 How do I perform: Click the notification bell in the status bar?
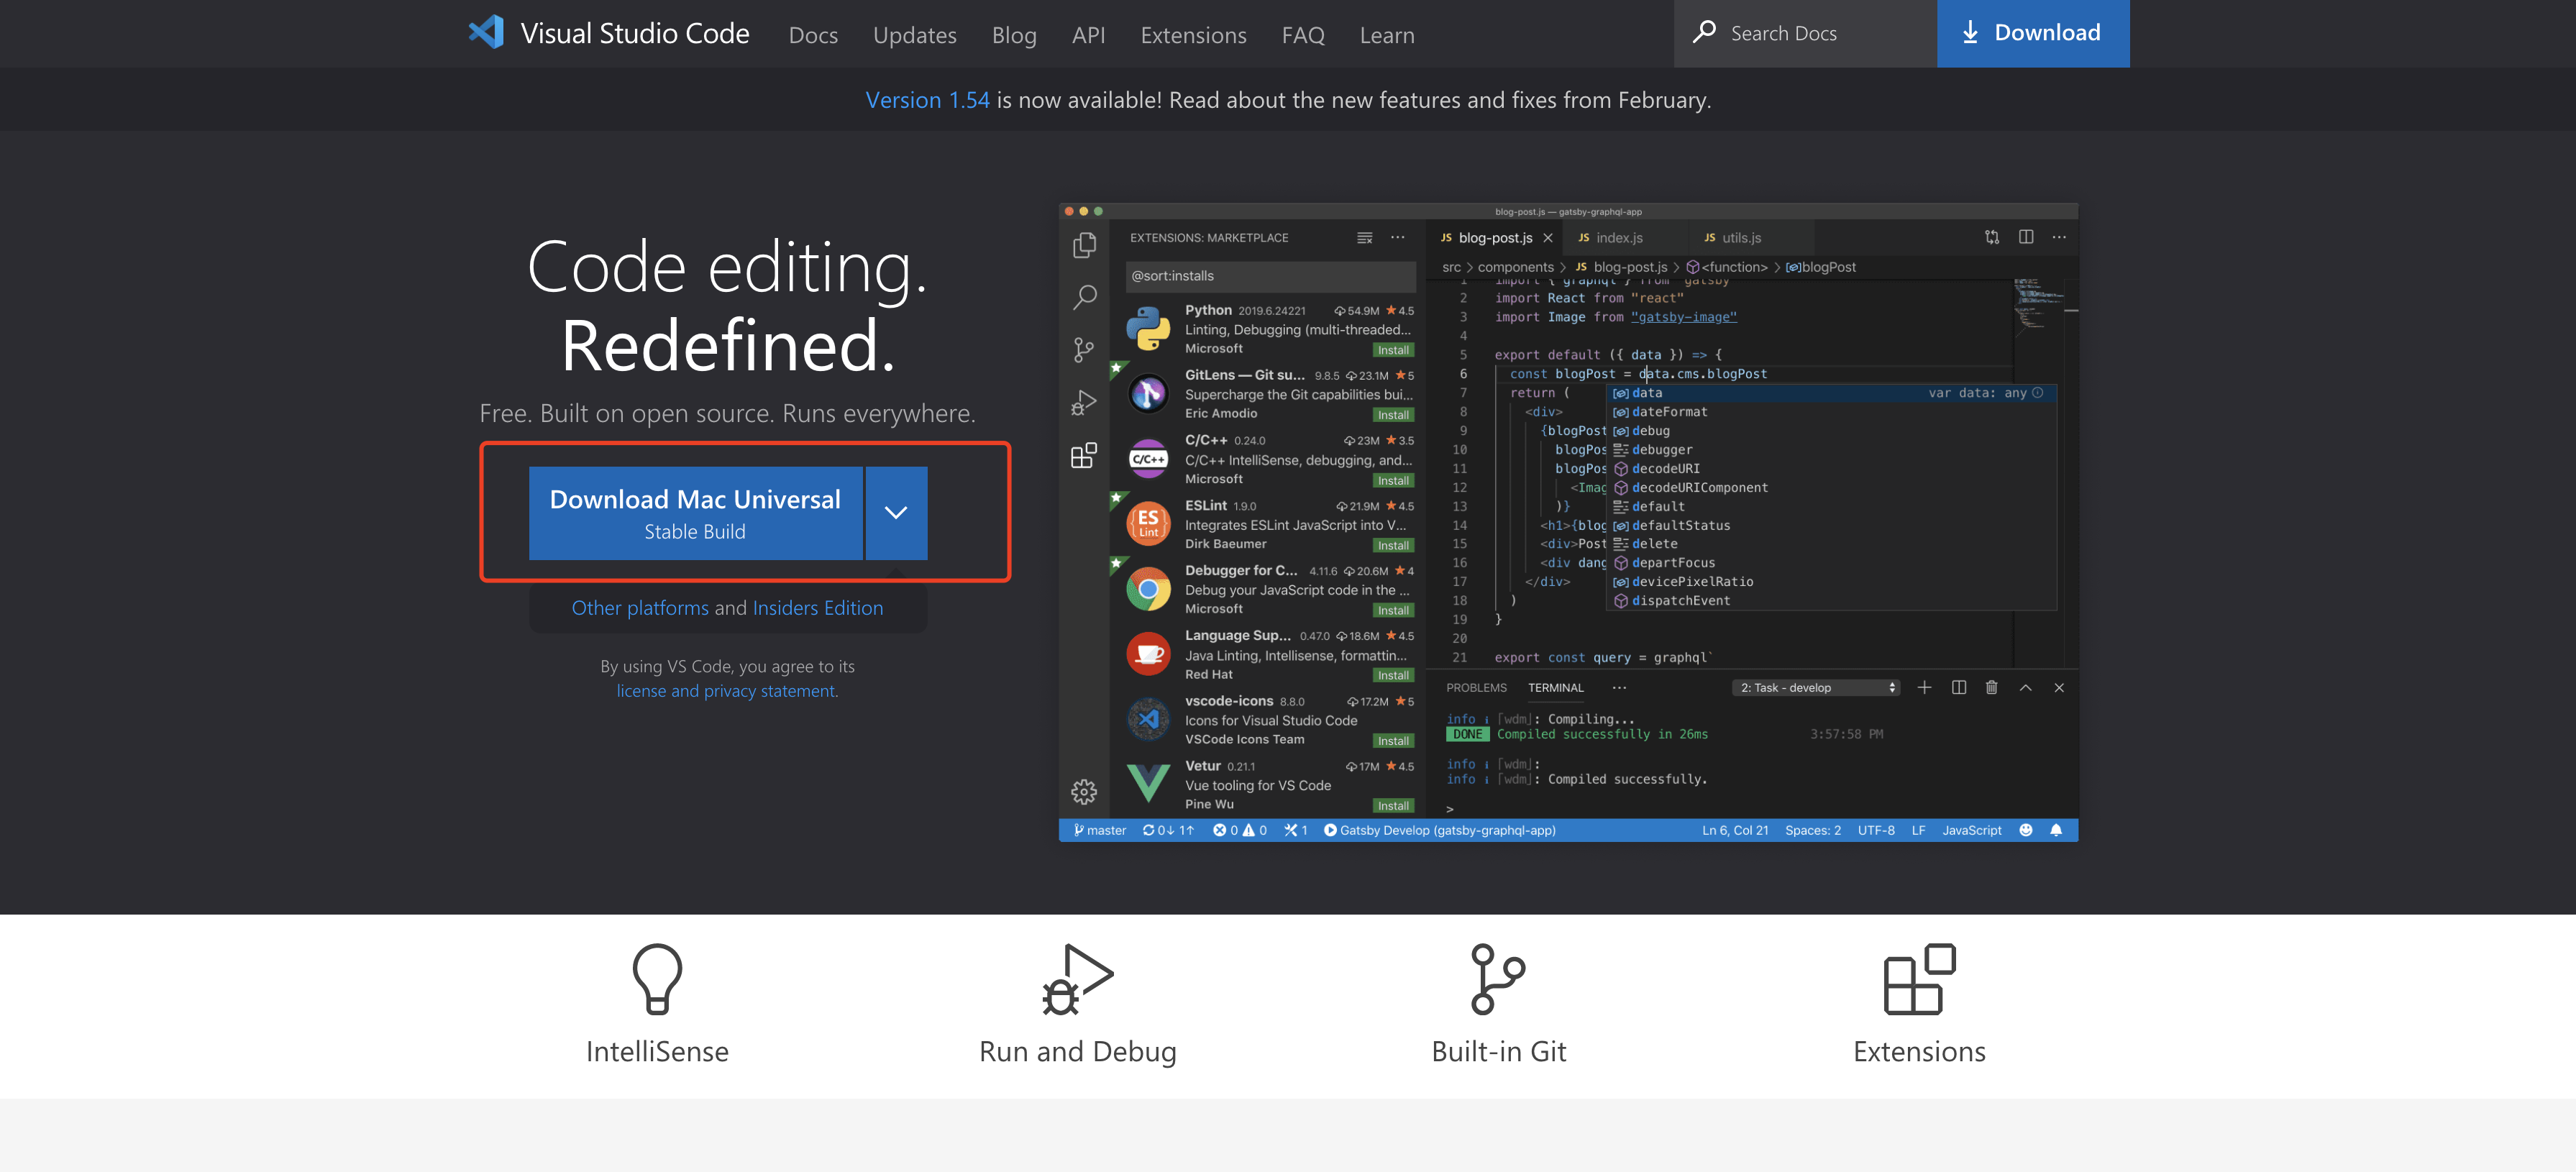[x=2056, y=830]
